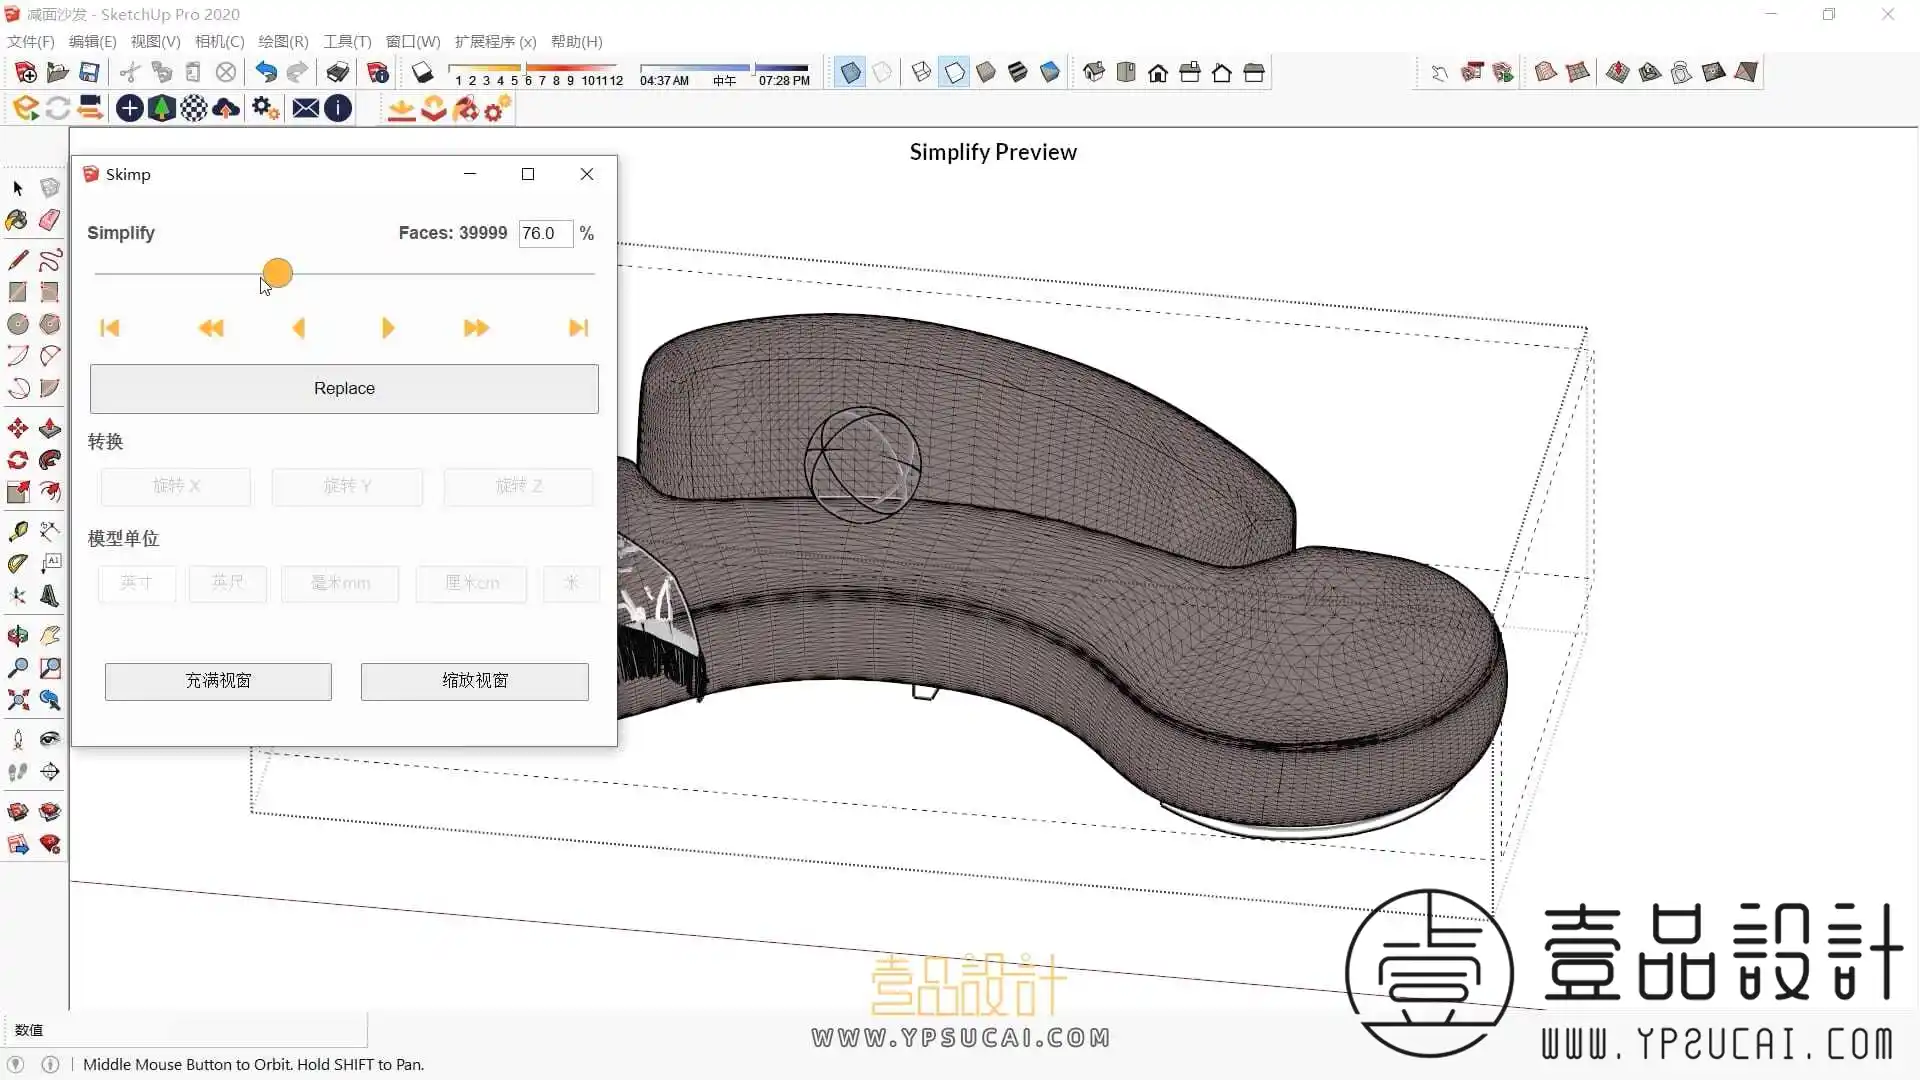Jump to first simplify step
The image size is (1920, 1080).
pos(110,328)
